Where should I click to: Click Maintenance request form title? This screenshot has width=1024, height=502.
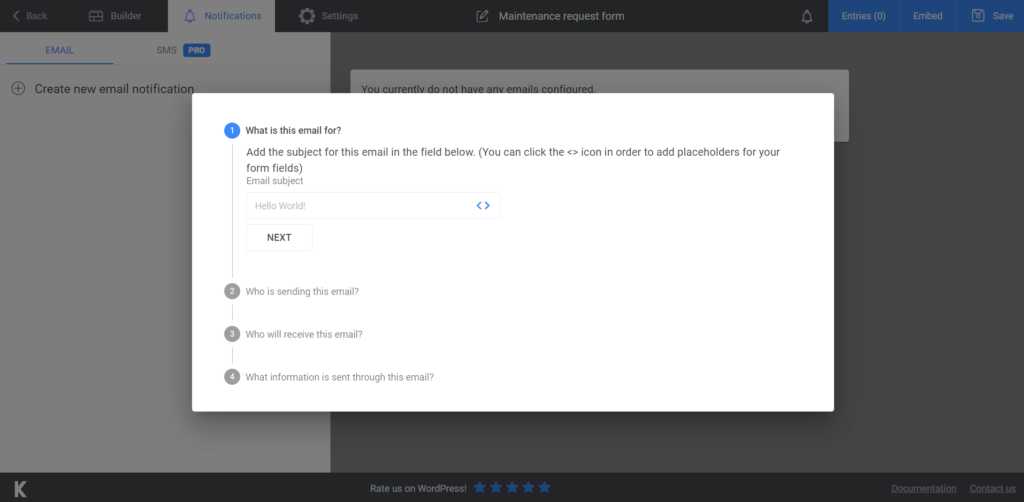pos(562,16)
